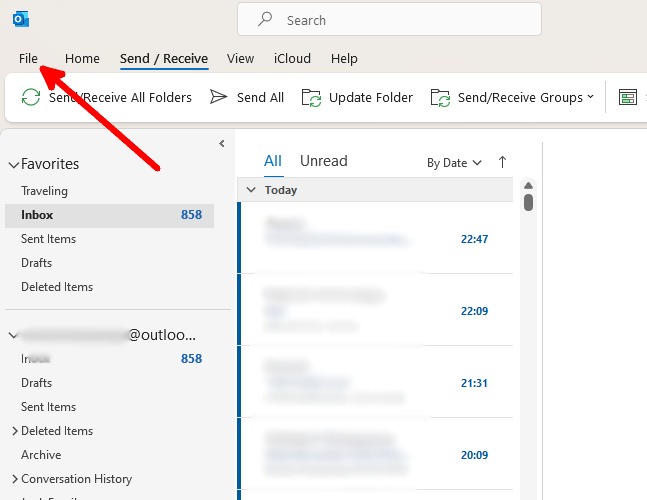Click the progress window icon in ribbon
This screenshot has height=500, width=647.
628,97
